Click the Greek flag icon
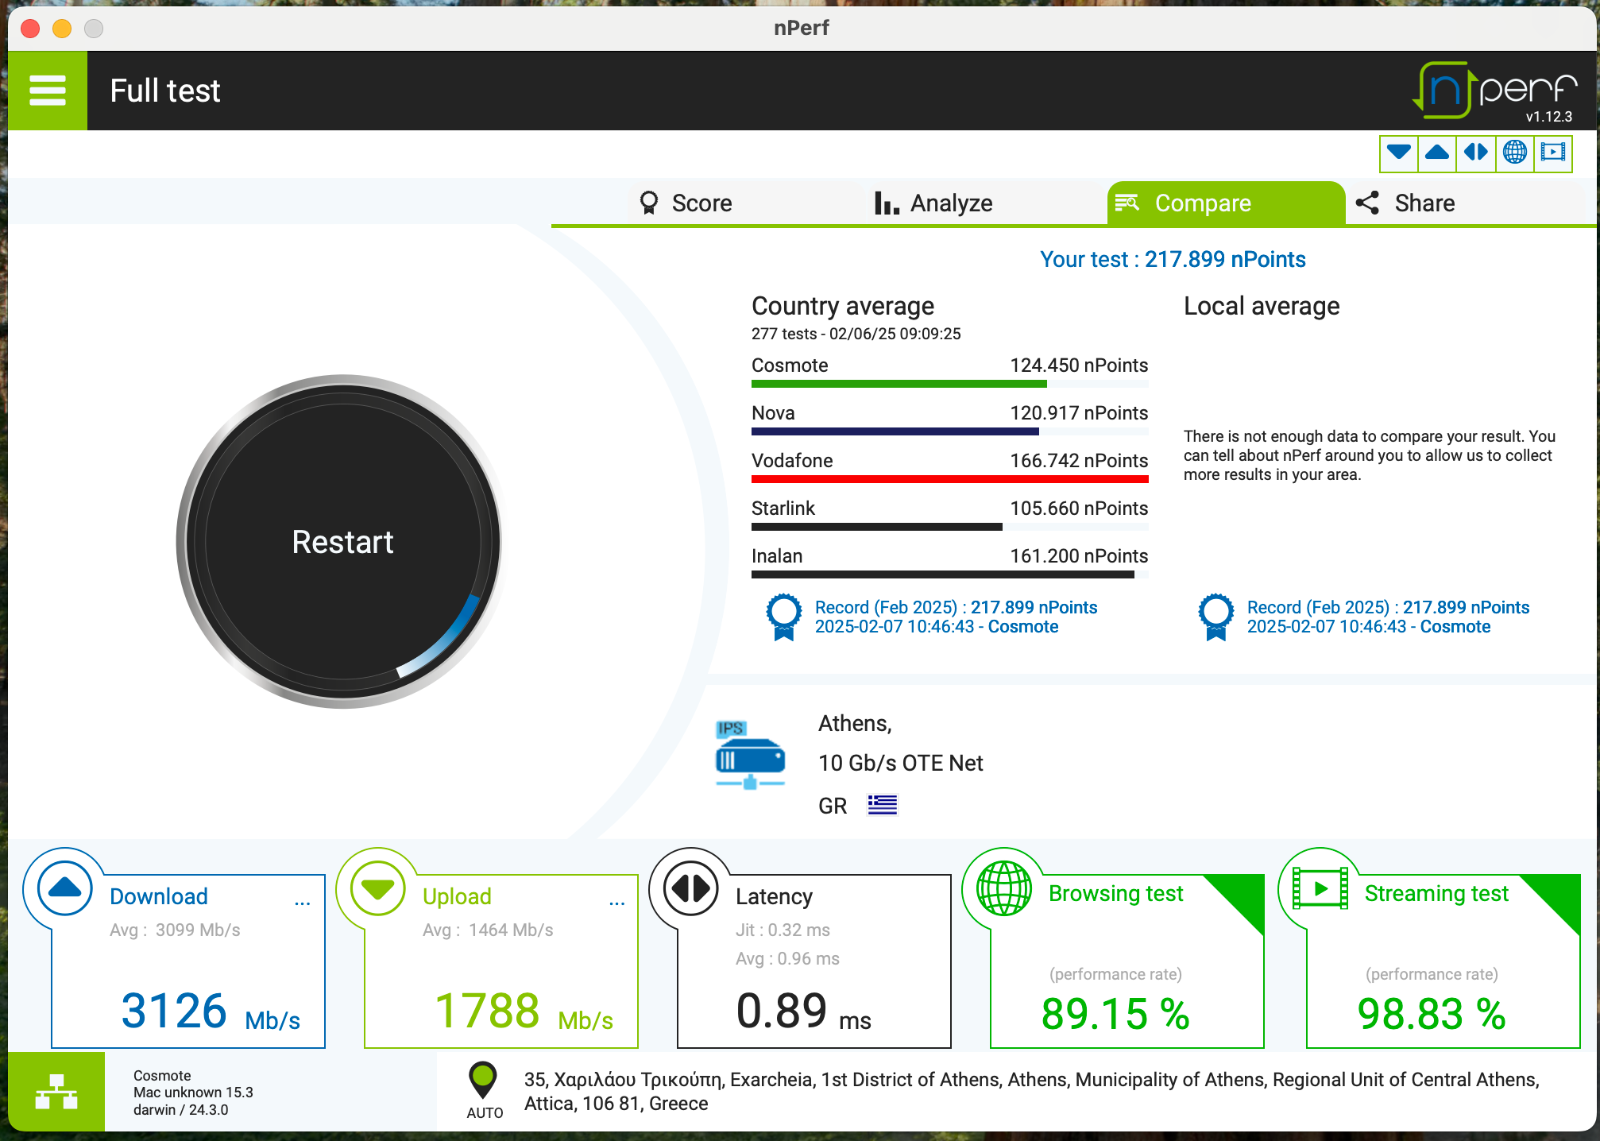The height and width of the screenshot is (1141, 1600). tap(882, 805)
